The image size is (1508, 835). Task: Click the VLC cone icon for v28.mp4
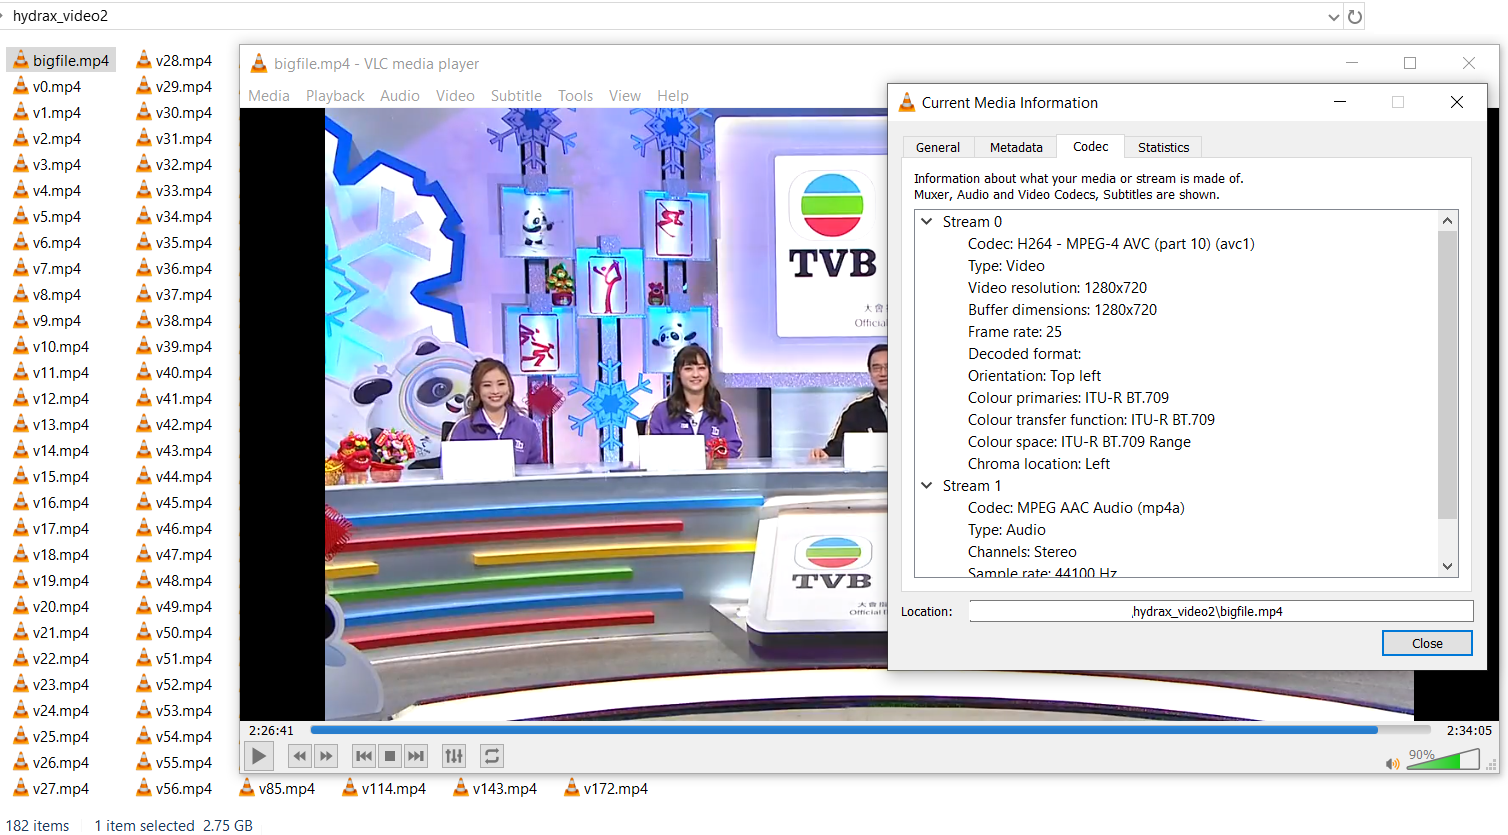click(x=143, y=60)
